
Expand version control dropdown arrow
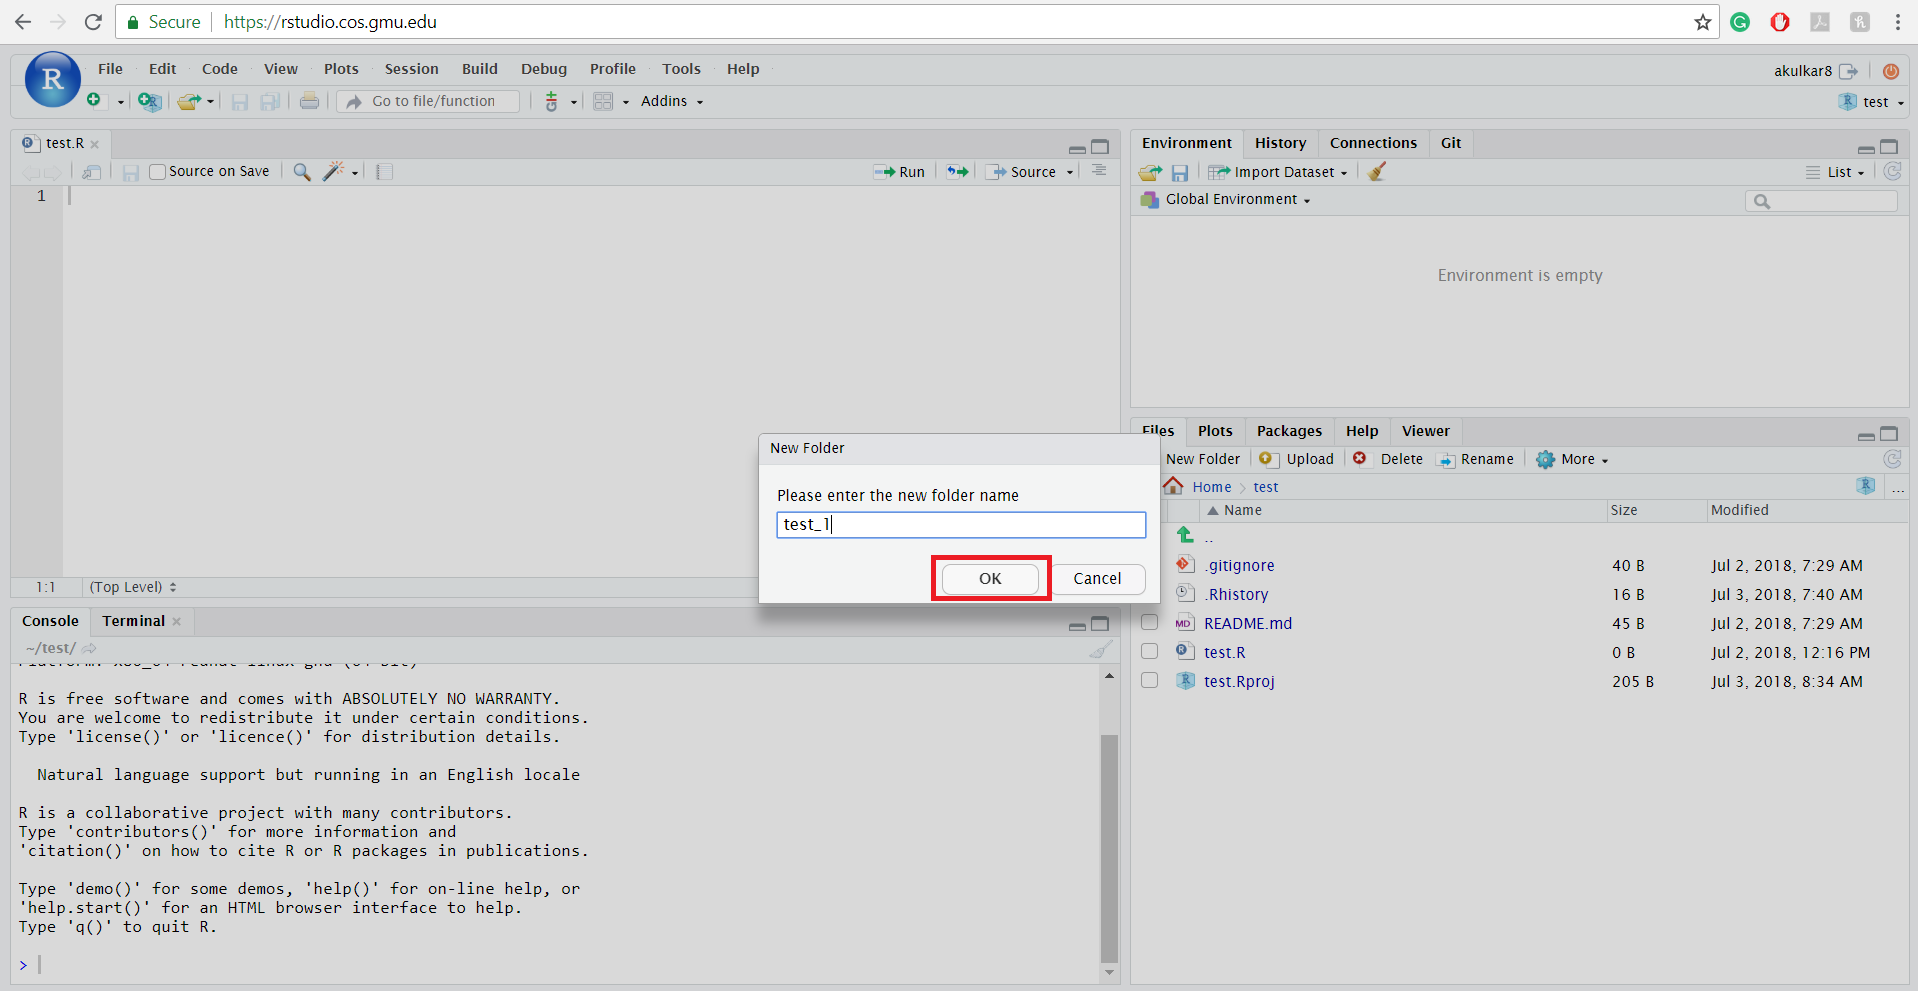pyautogui.click(x=574, y=102)
